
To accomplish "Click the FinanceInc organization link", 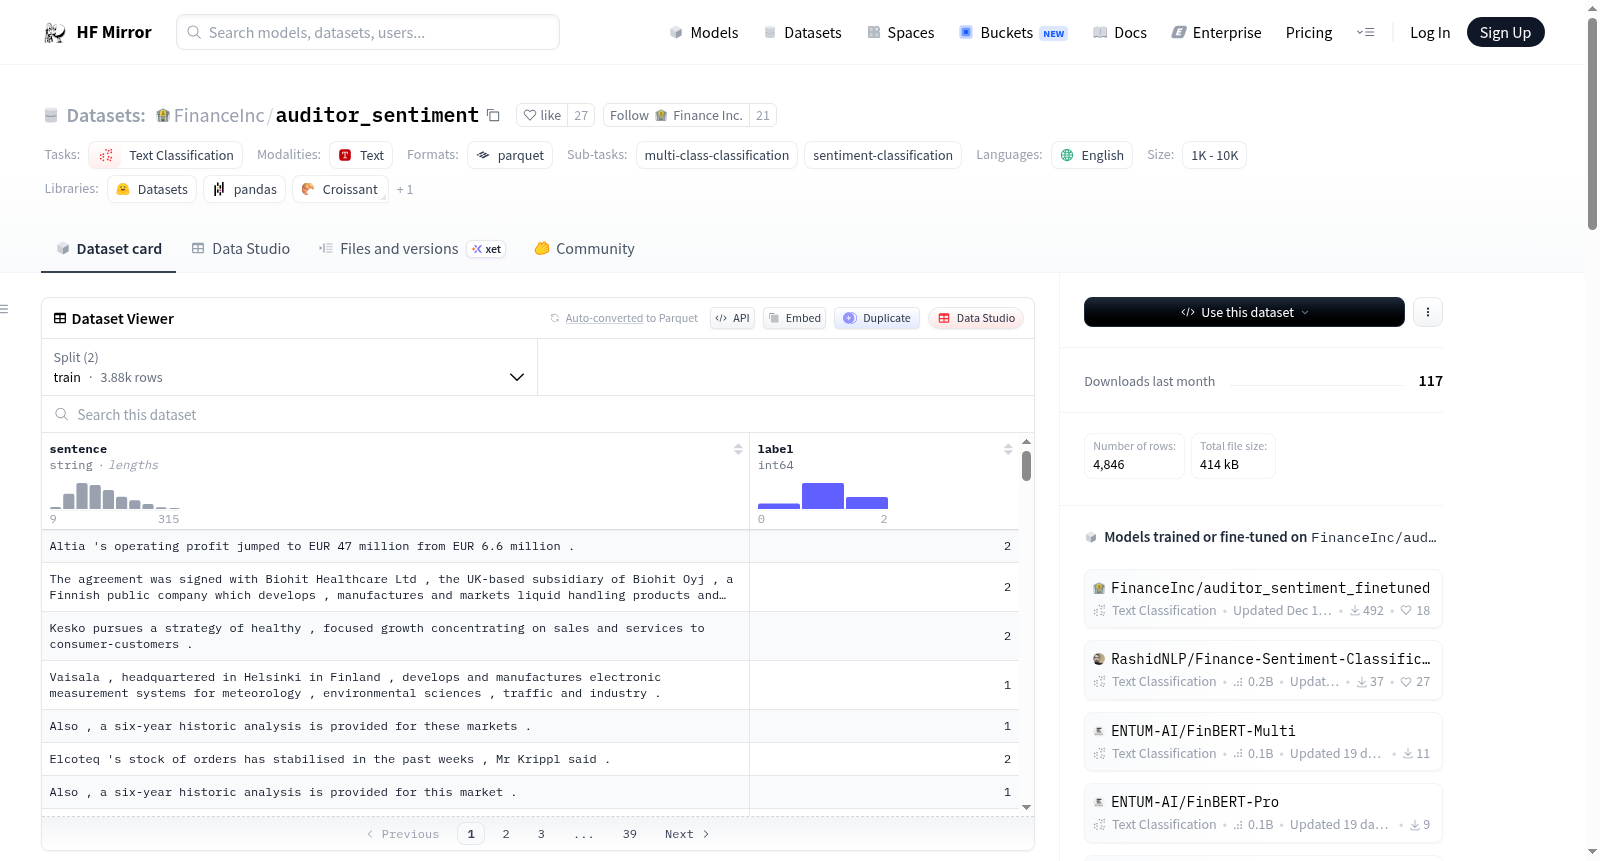I will coord(219,115).
